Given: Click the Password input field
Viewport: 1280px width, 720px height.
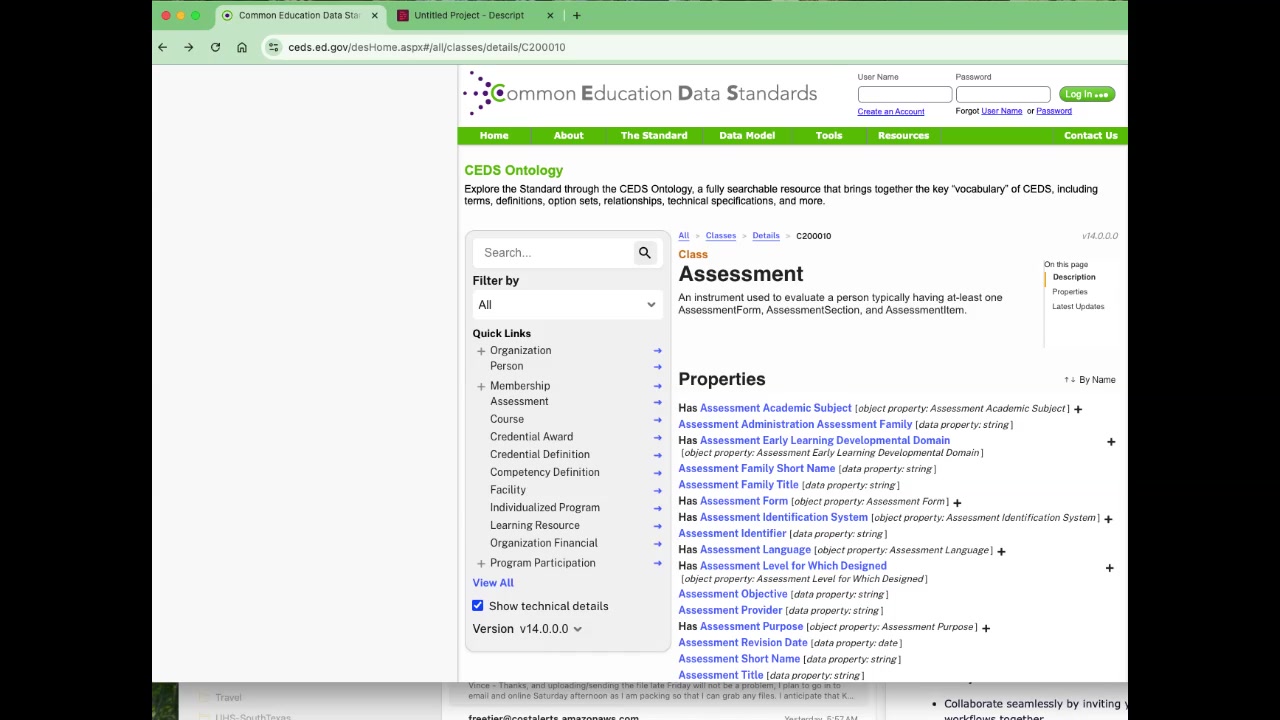Looking at the screenshot, I should click(1003, 95).
